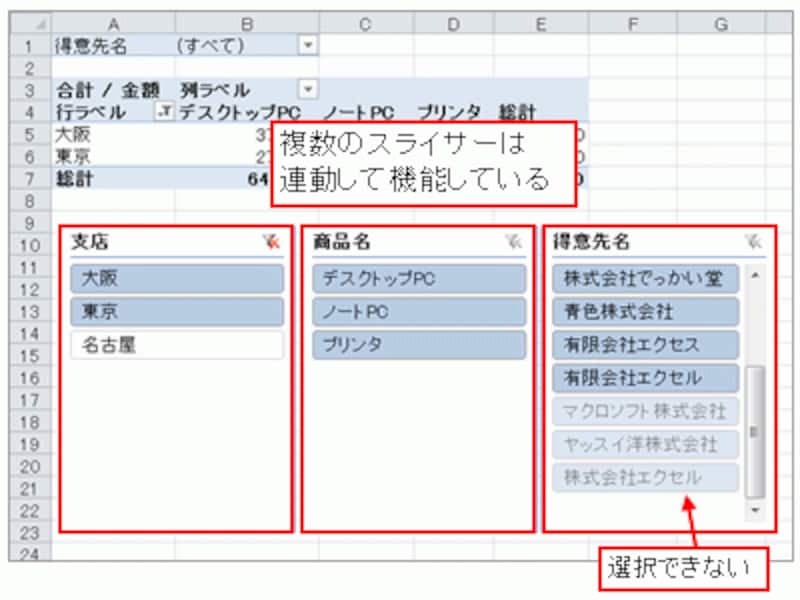Click the select-all corner of the sheet
Screen dimensions: 800x600
point(30,23)
